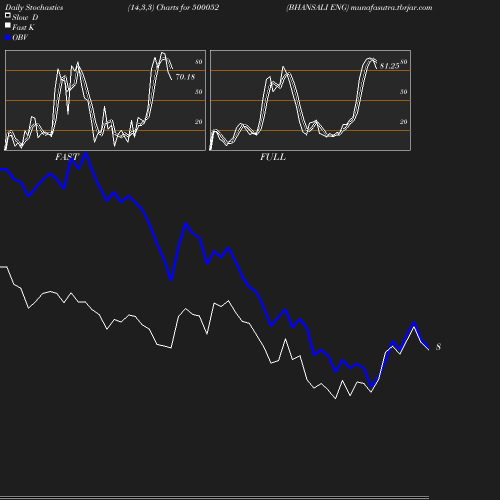The width and height of the screenshot is (500, 500).
Task: Click the 50 axis label in FULL chart
Action: (404, 92)
